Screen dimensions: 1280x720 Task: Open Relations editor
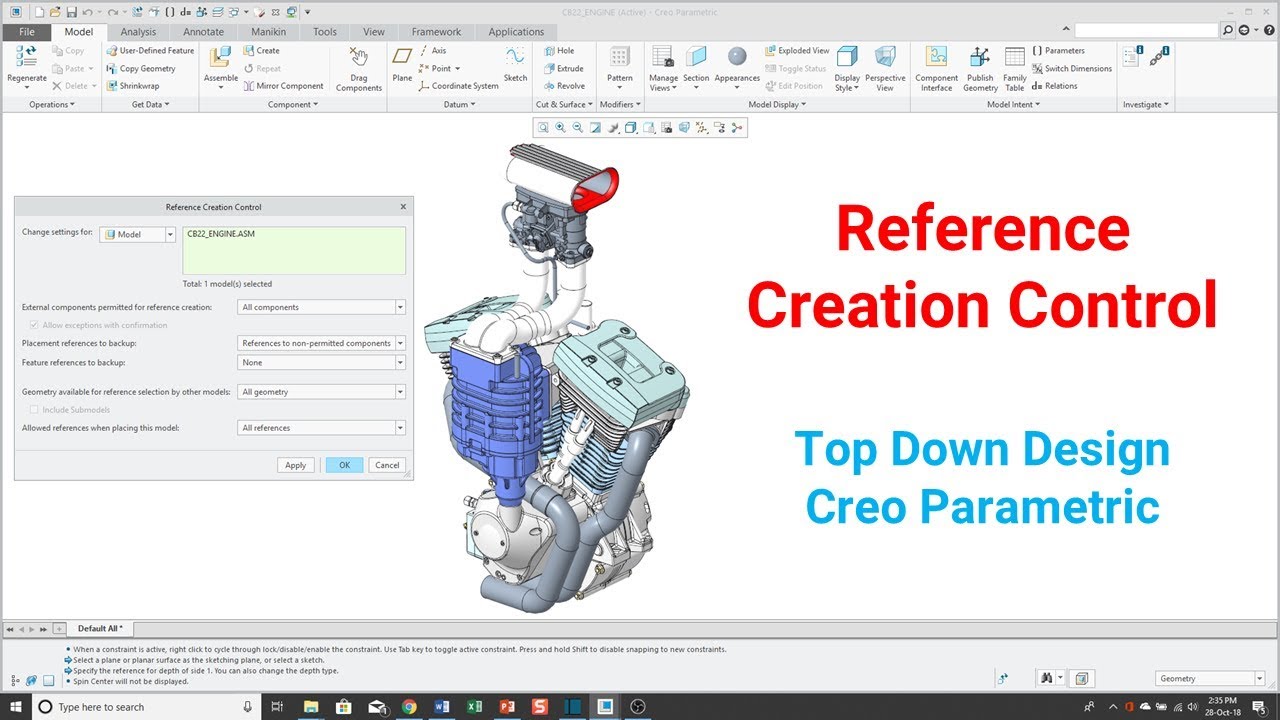[x=1055, y=86]
